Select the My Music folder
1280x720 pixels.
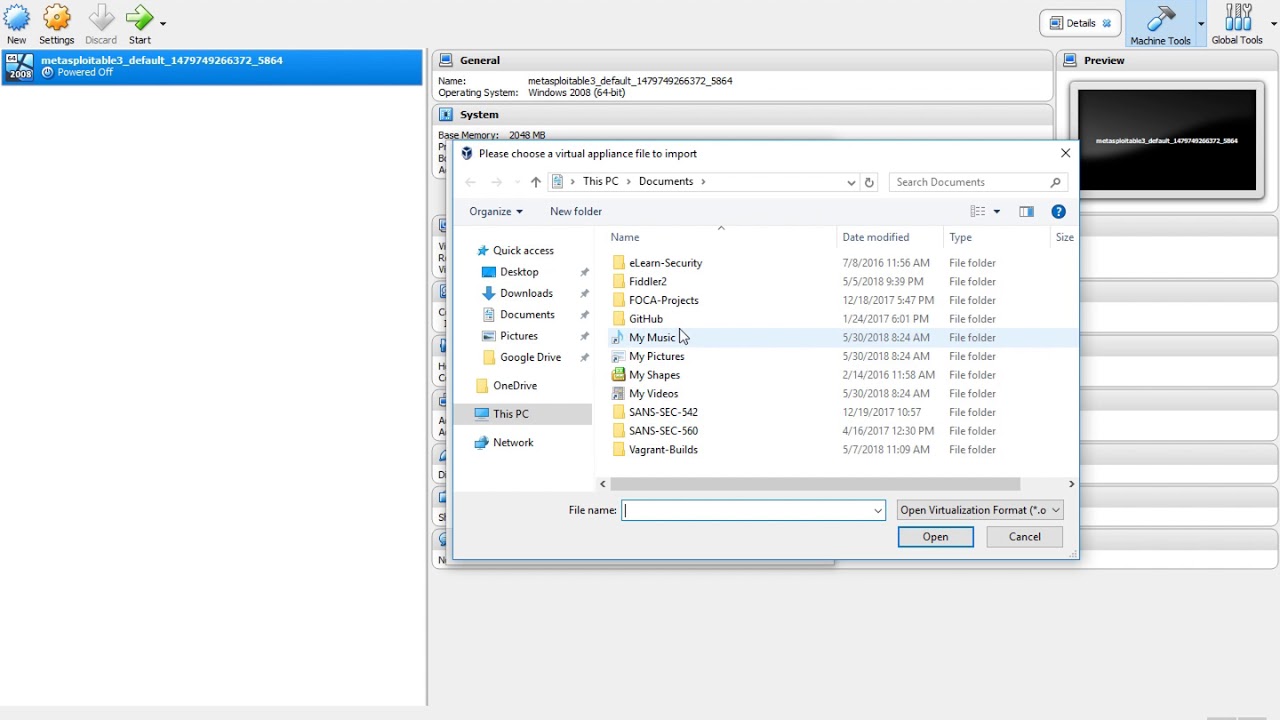[652, 338]
